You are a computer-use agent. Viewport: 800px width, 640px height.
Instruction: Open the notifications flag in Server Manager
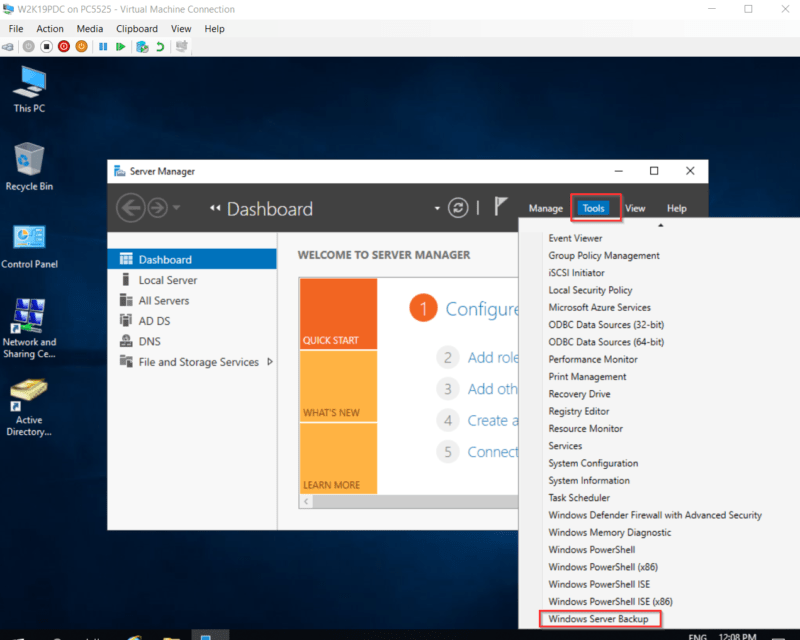501,207
